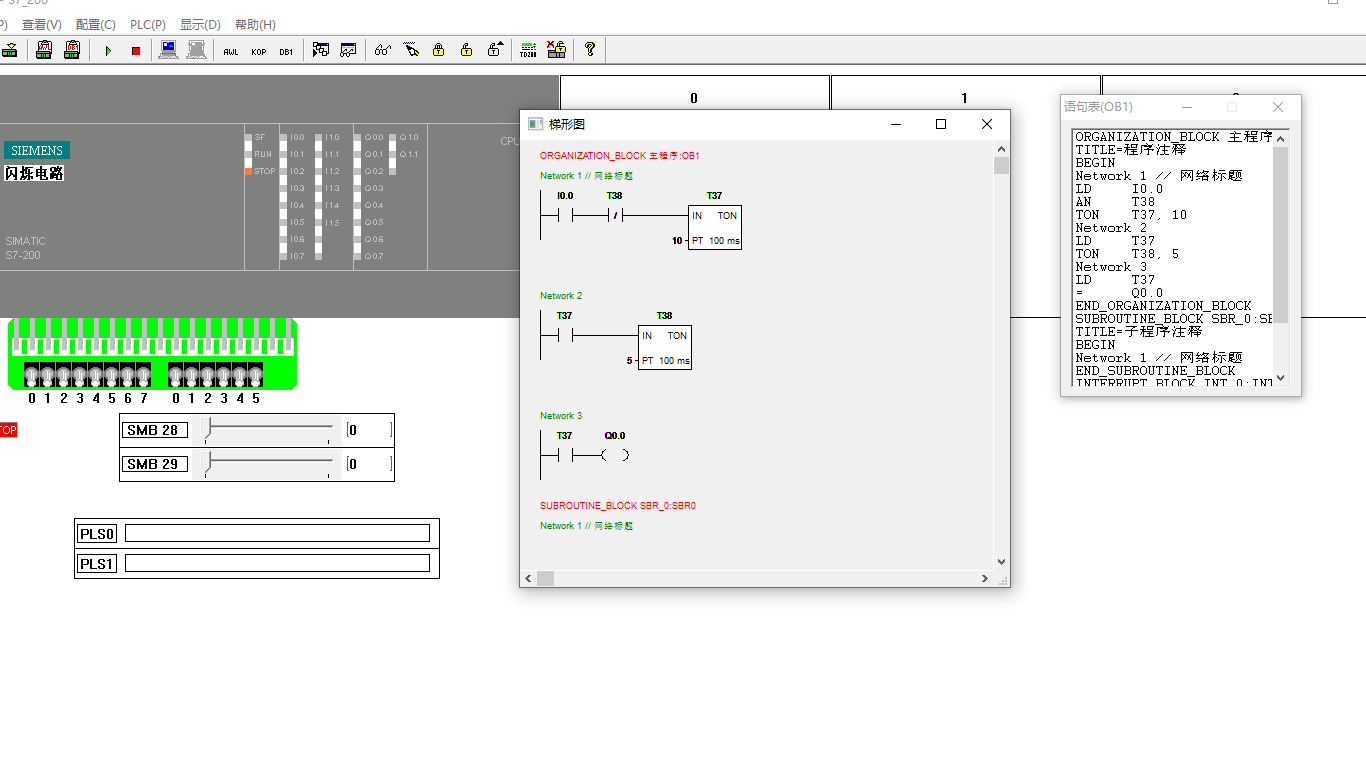Open the 配置(C) menu
Viewport: 1366px width, 771px height.
(x=95, y=24)
